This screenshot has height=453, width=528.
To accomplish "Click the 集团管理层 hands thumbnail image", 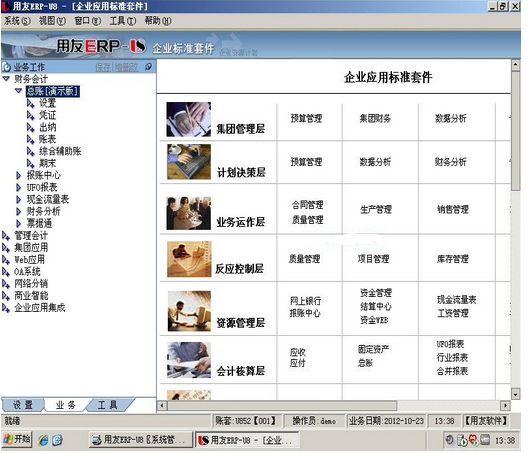I will (189, 119).
